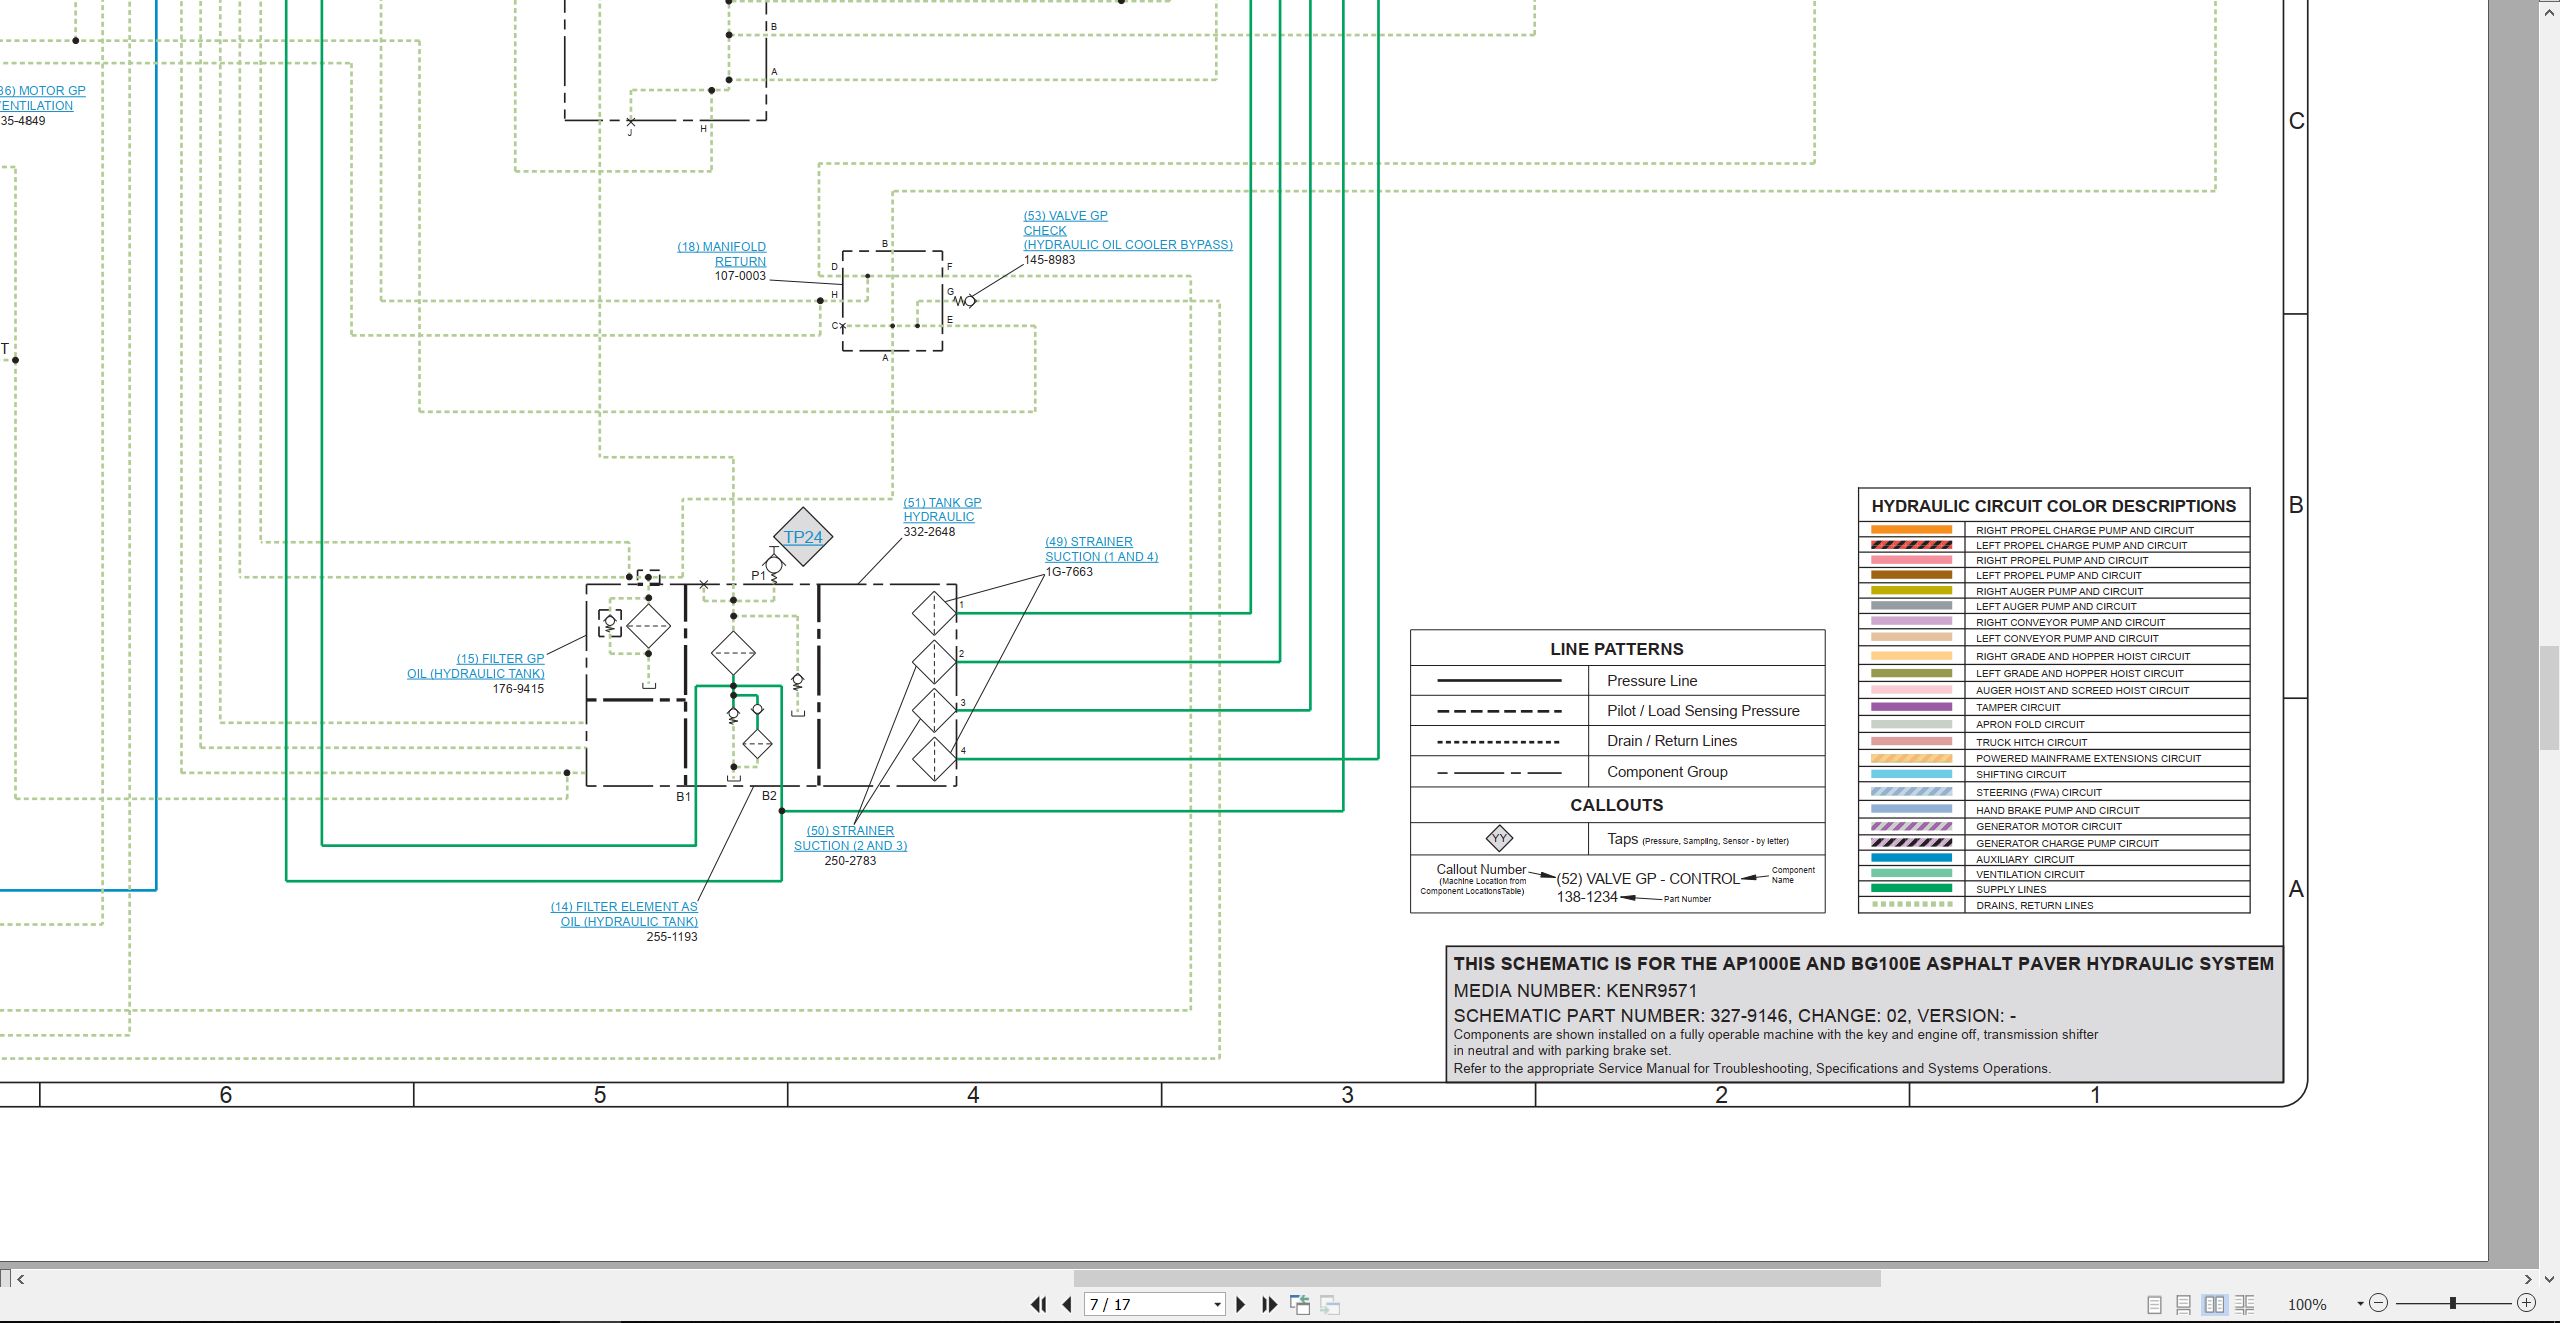Click the SCHEMATIC PART NUMBER: 327-9146 line
This screenshot has height=1323, width=2560.
(1734, 1015)
